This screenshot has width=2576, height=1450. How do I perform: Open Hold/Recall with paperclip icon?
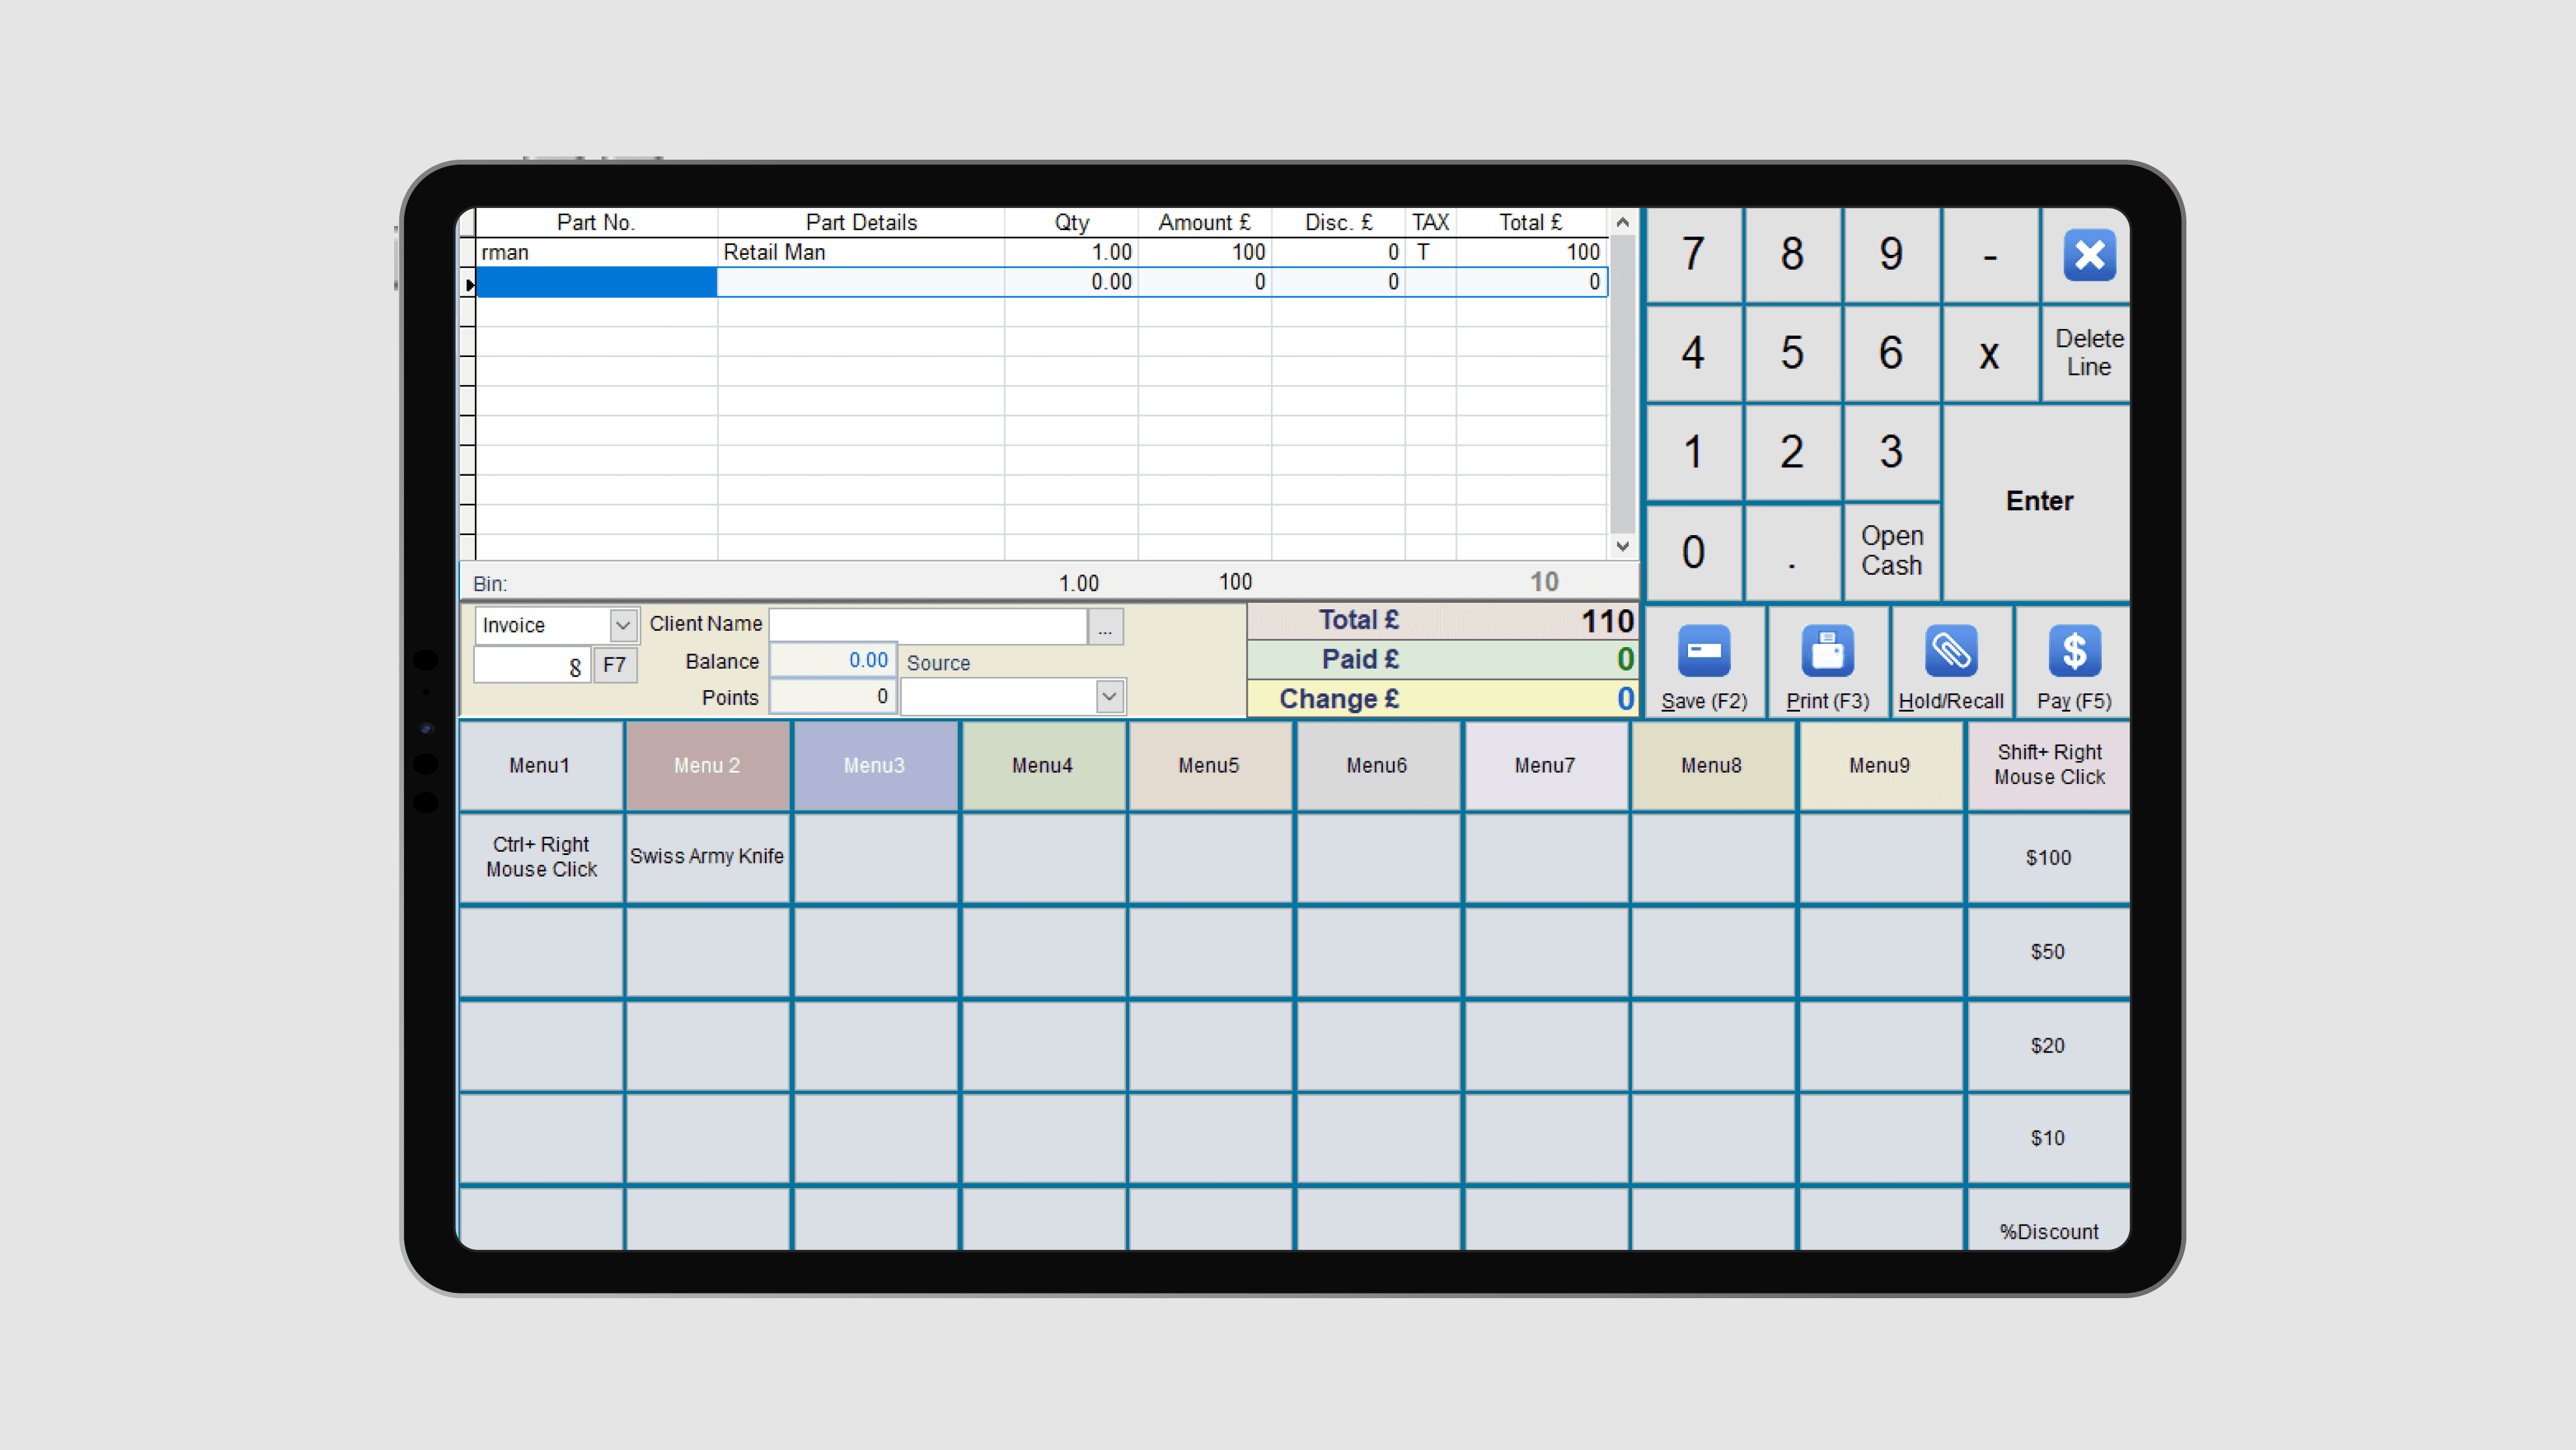pyautogui.click(x=1950, y=653)
